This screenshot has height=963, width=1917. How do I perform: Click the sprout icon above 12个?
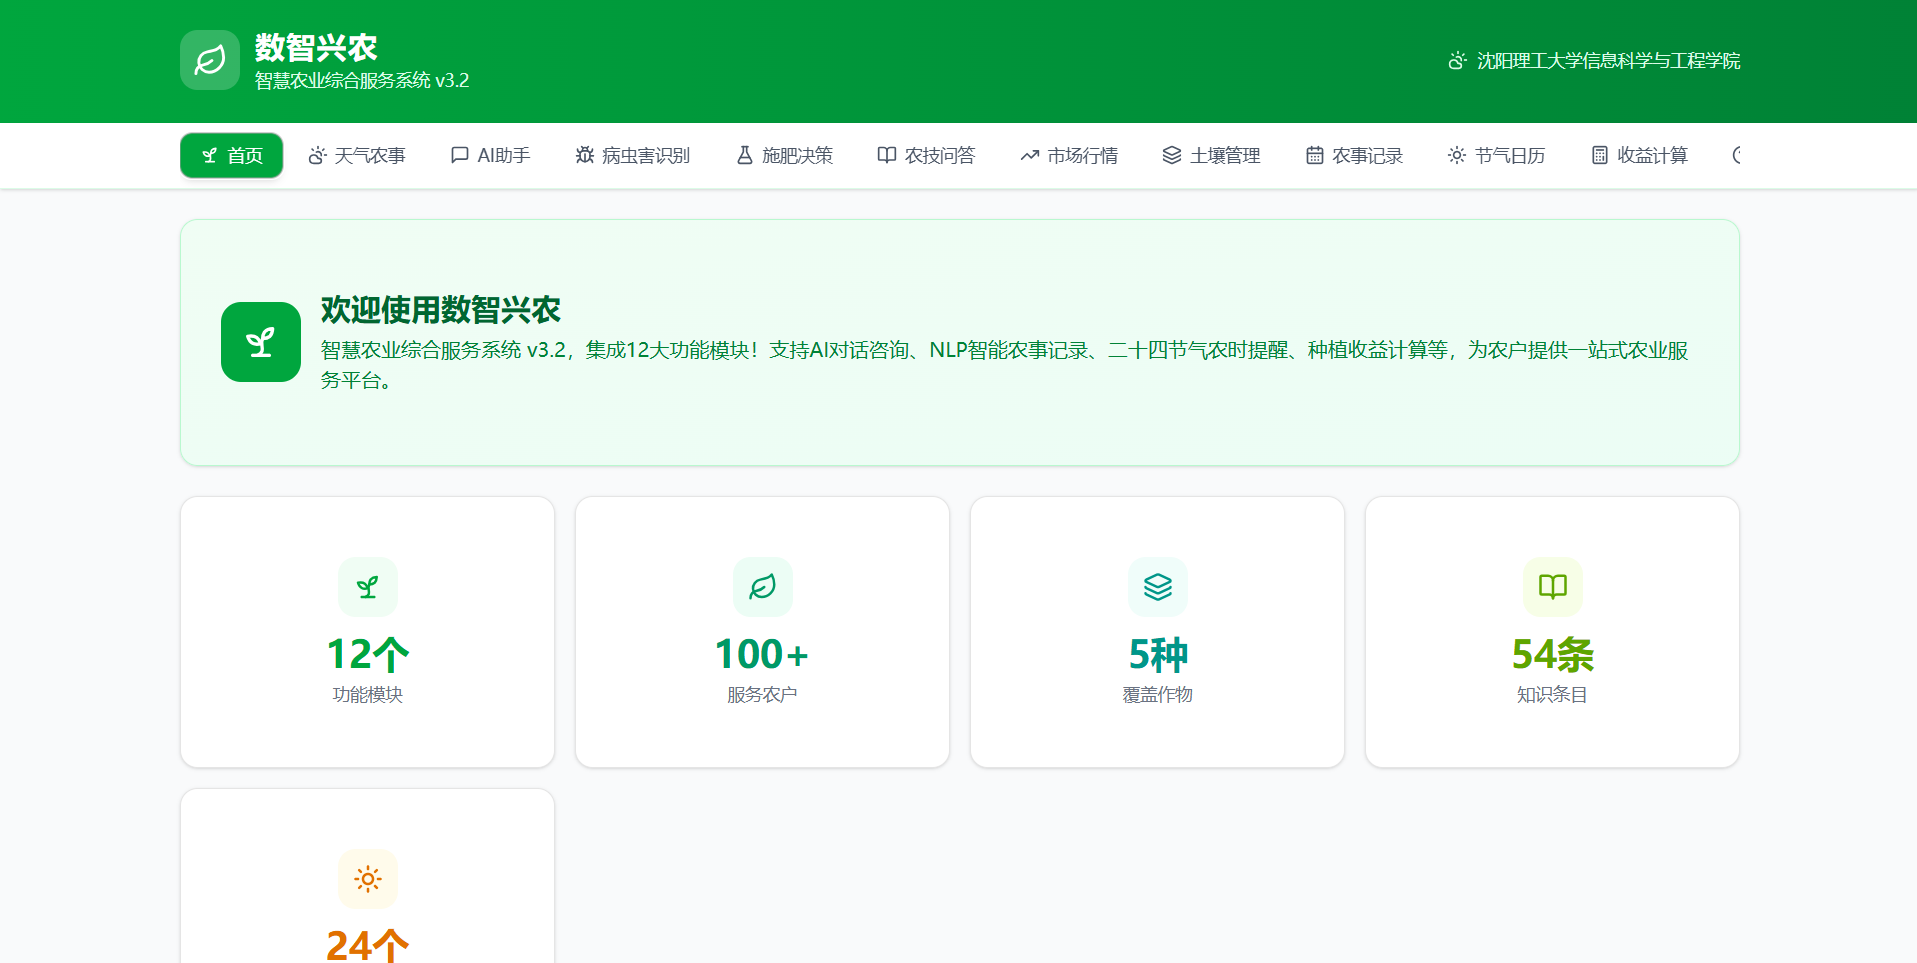coord(368,587)
